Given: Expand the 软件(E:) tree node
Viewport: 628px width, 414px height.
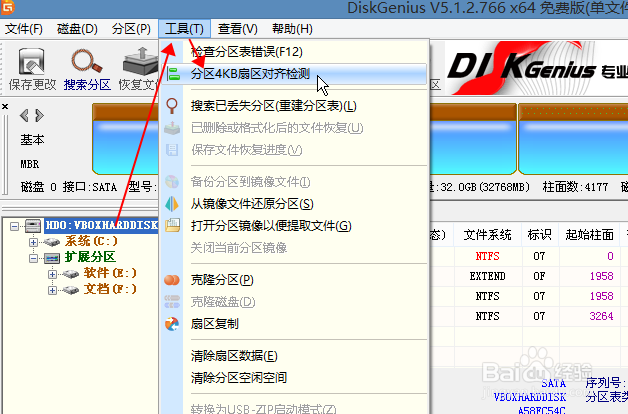Looking at the screenshot, I should coord(52,274).
